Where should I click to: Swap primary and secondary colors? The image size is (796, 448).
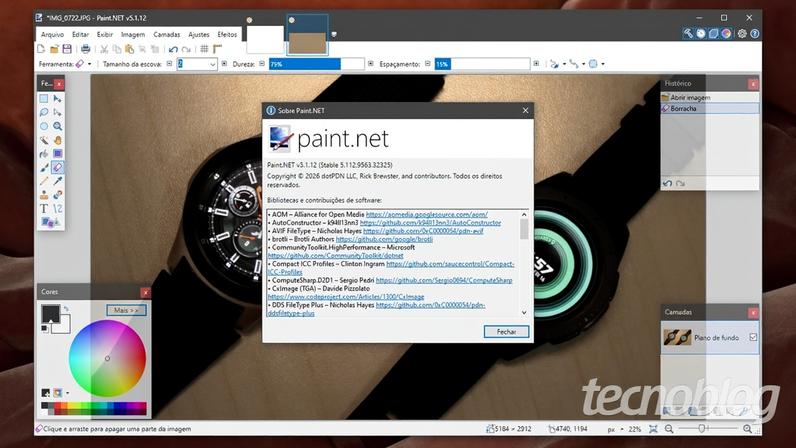66,308
